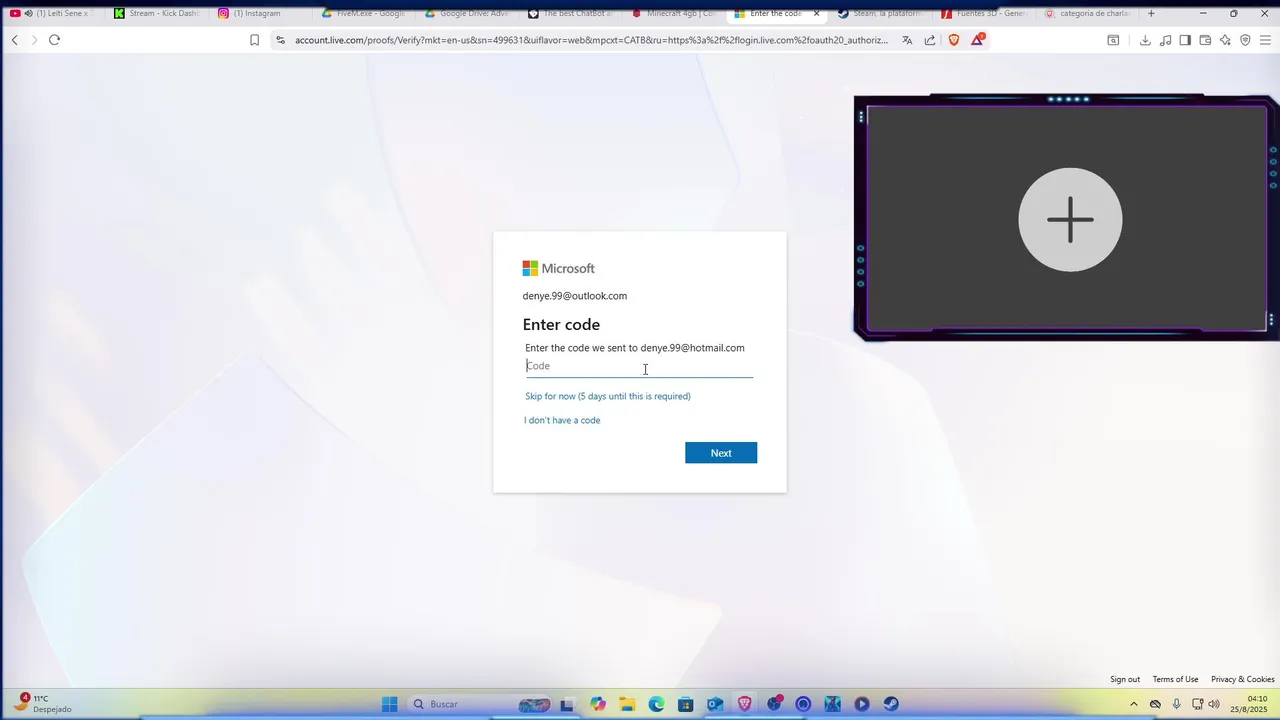
Task: Switch to the Google Drive tab
Action: (468, 13)
